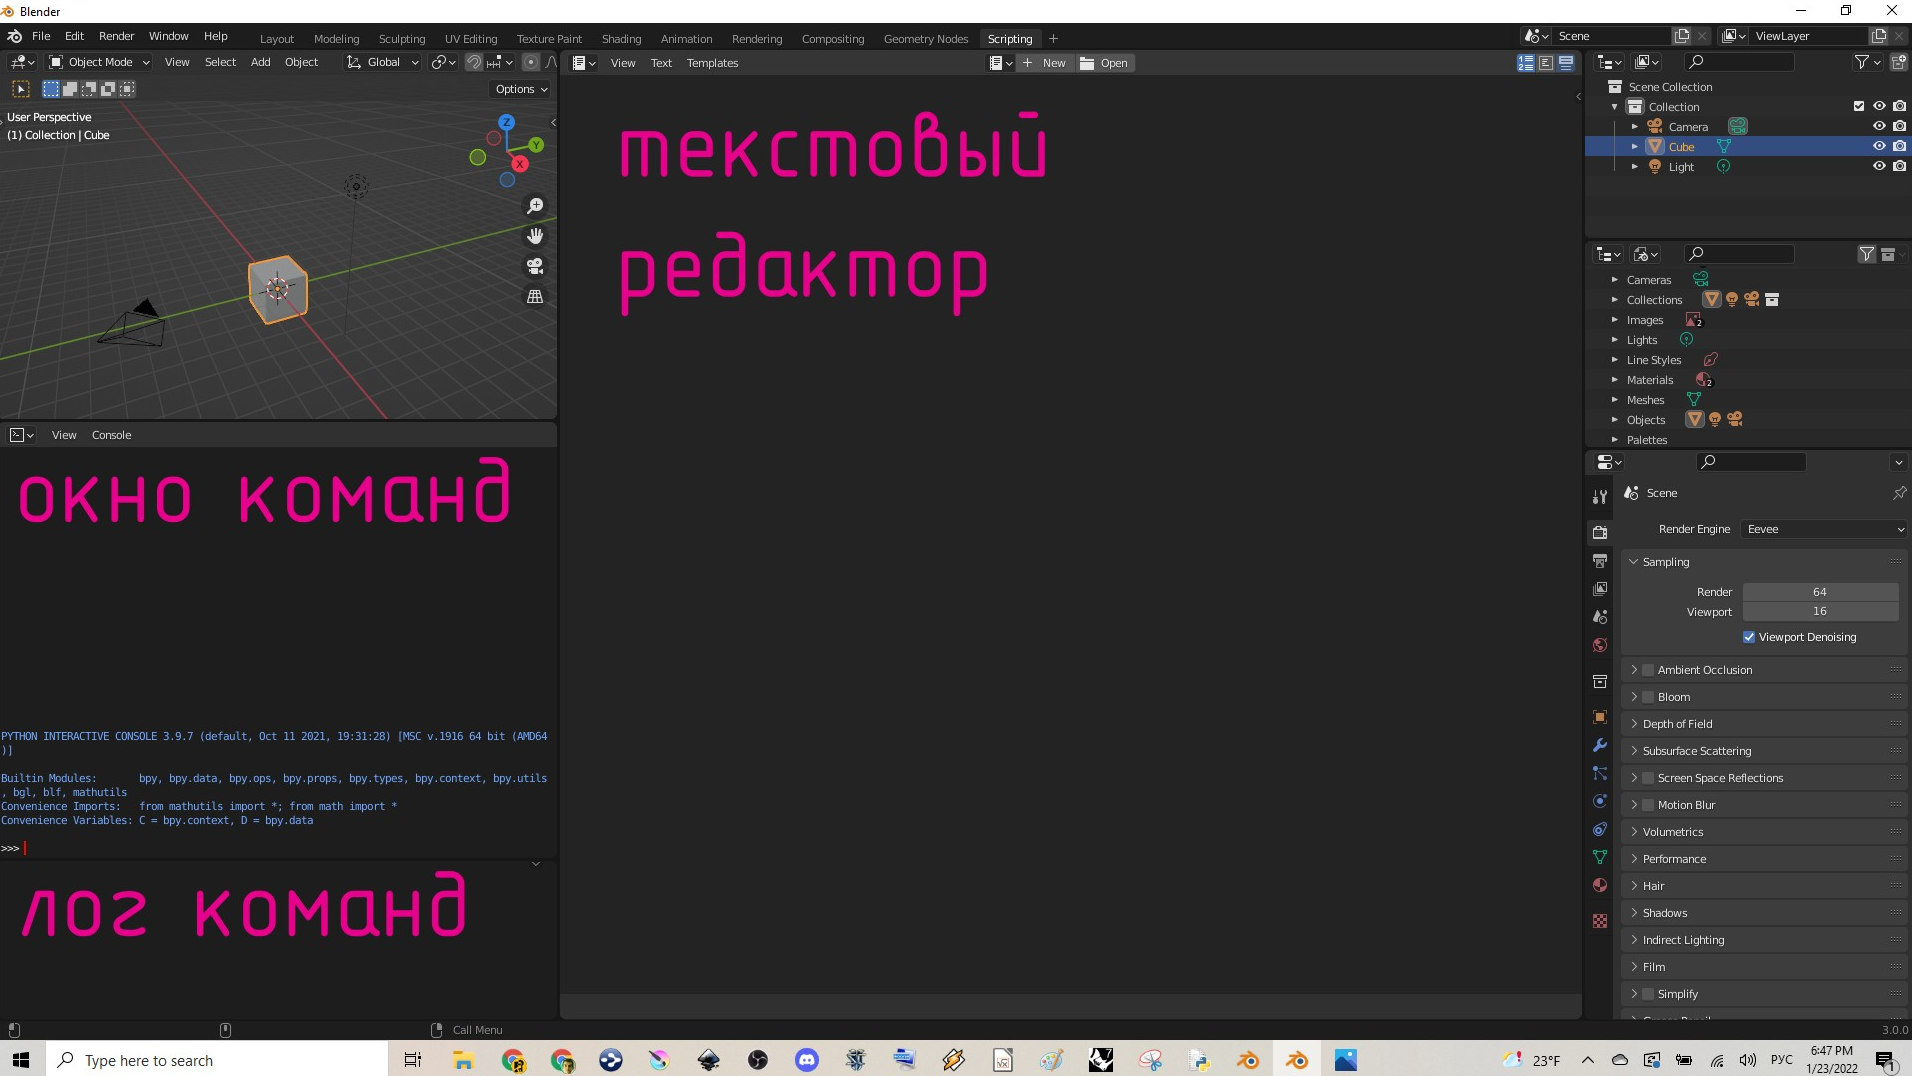1912x1076 pixels.
Task: Enable the Bloom checkbox
Action: 1648,697
